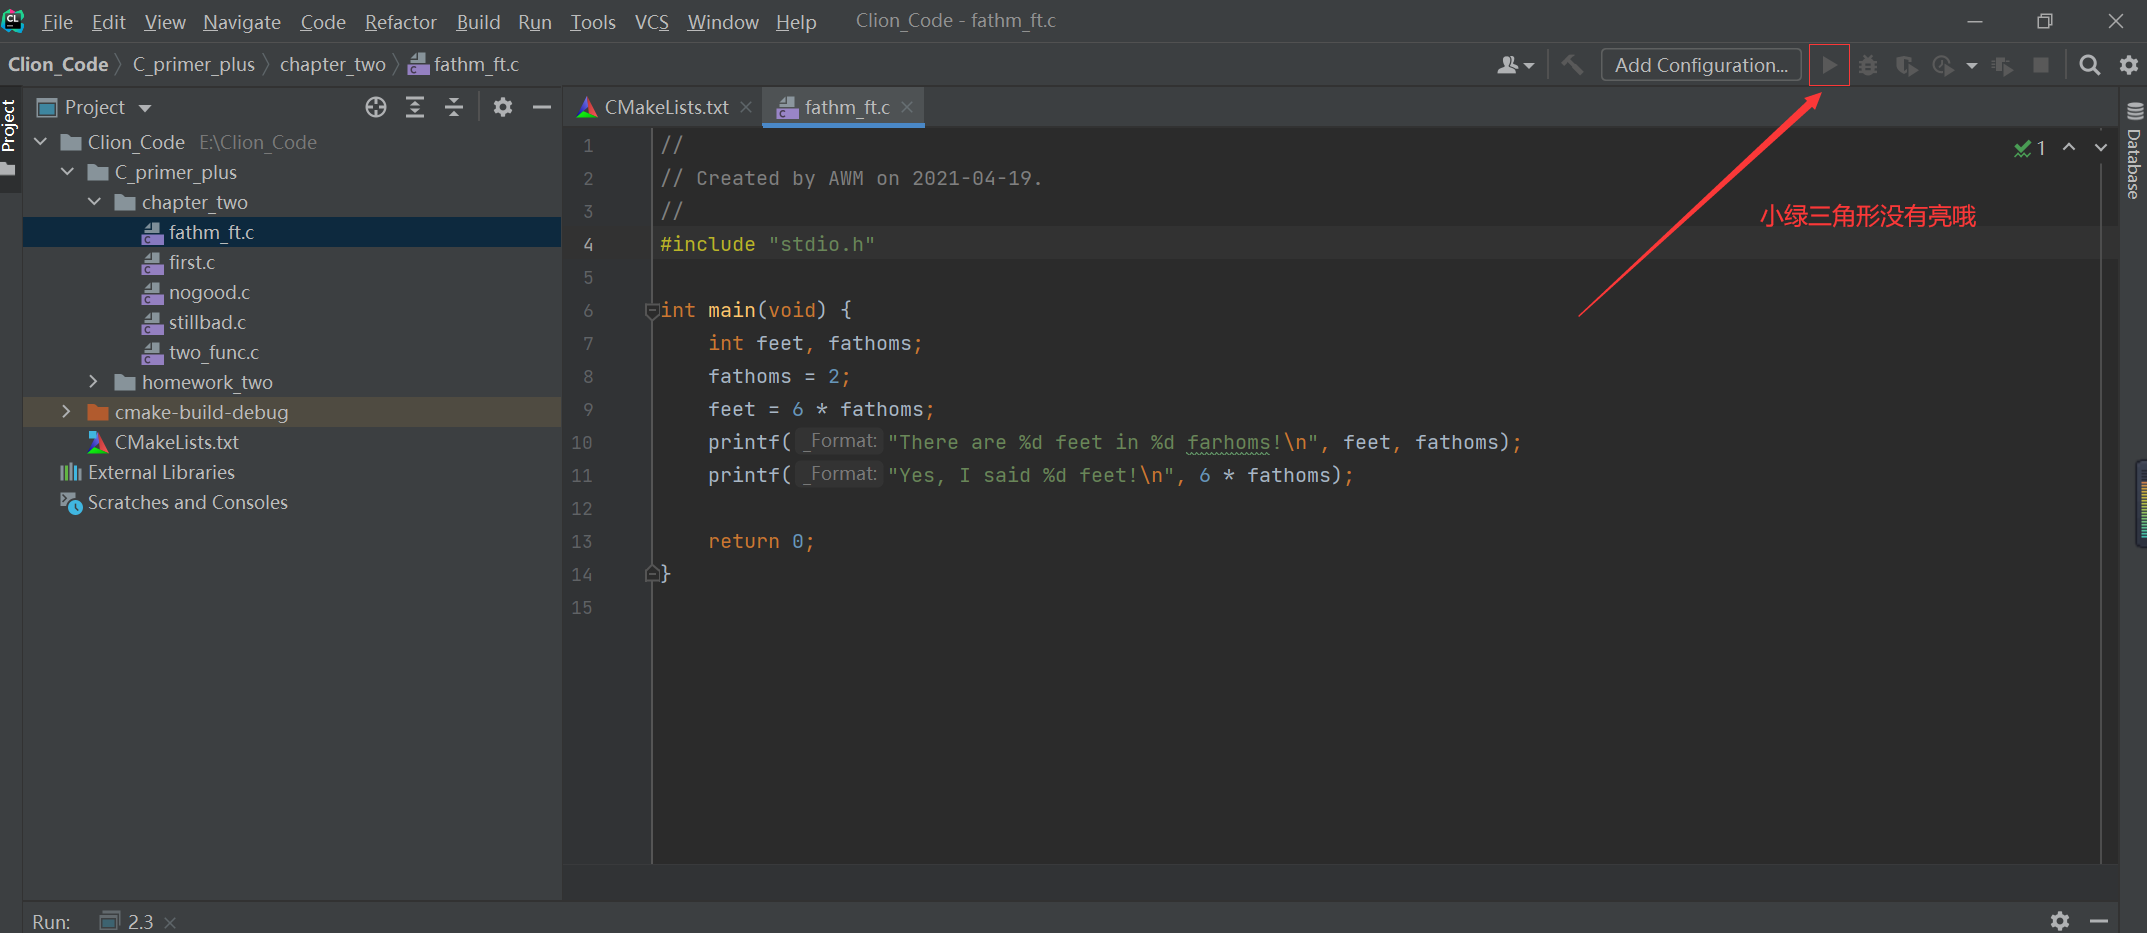Click the Build hammer icon
This screenshot has height=933, width=2147.
(1572, 65)
